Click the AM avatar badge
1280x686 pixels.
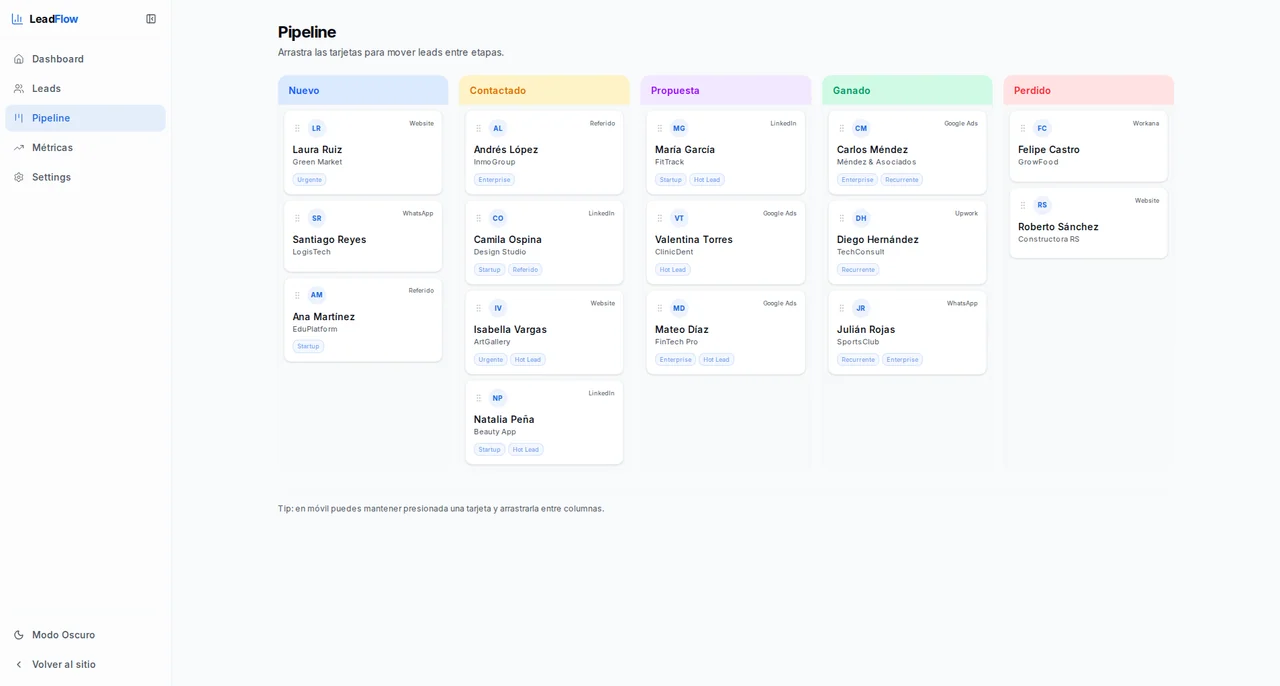pos(316,295)
